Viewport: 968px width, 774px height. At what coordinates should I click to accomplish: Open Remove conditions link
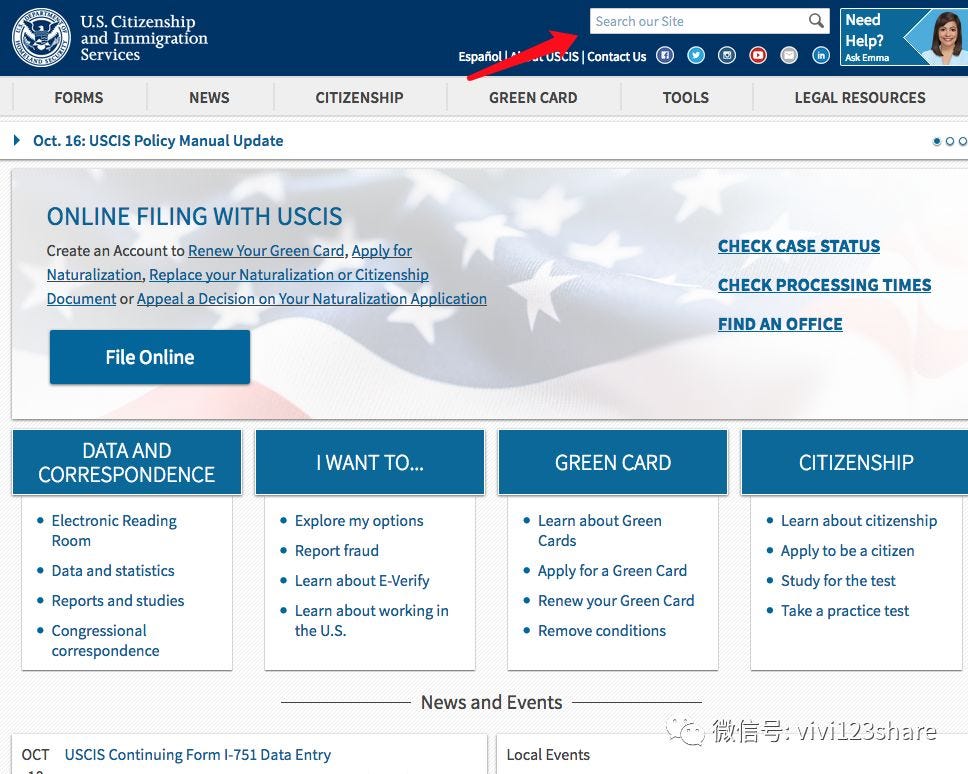[602, 631]
